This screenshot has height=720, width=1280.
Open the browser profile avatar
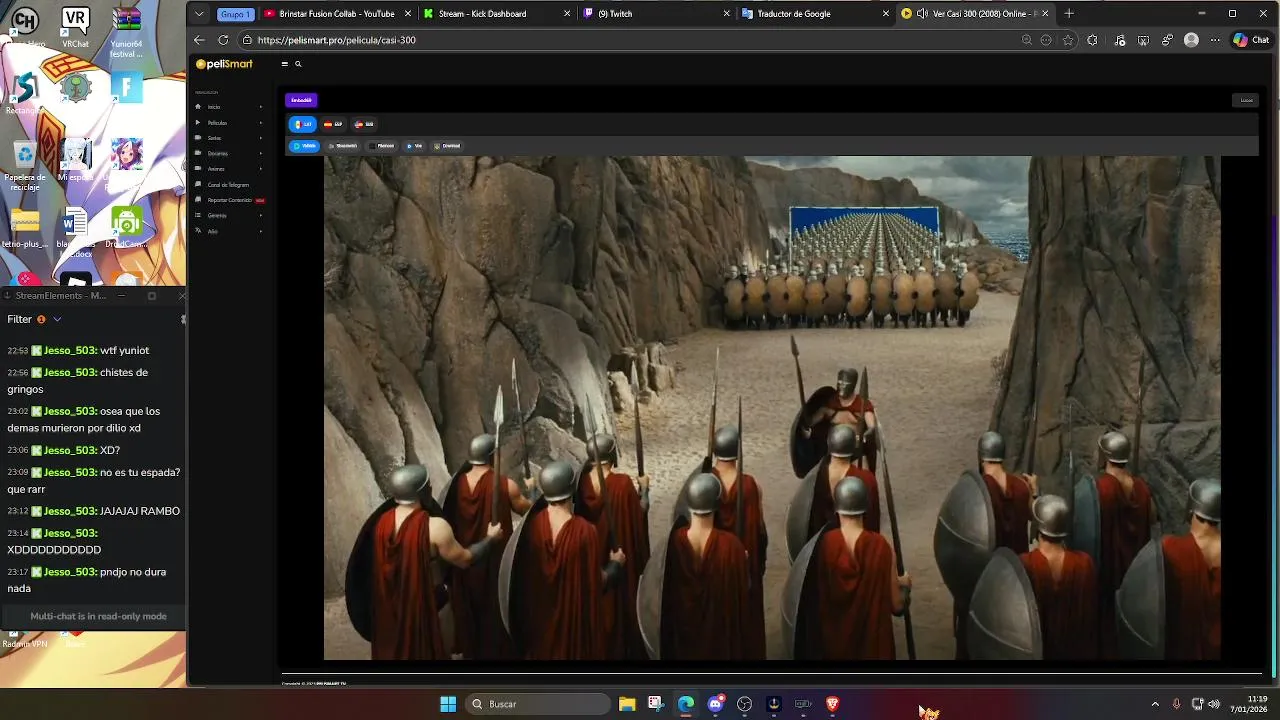(1191, 40)
